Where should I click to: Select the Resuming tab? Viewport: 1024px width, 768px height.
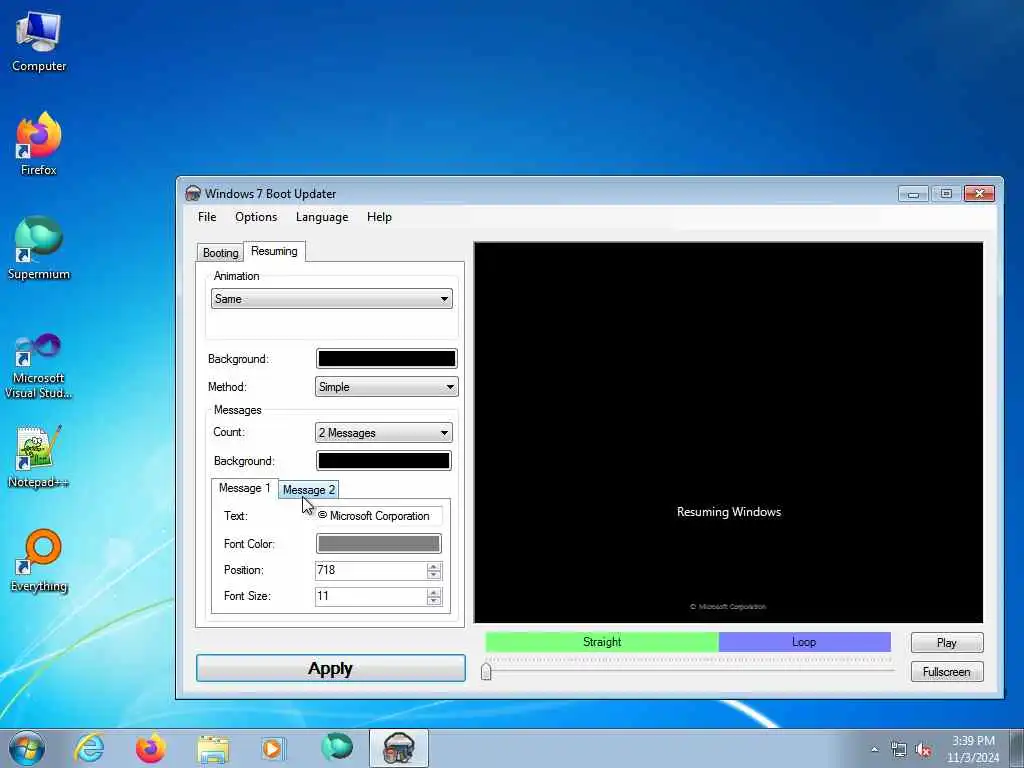pyautogui.click(x=274, y=251)
